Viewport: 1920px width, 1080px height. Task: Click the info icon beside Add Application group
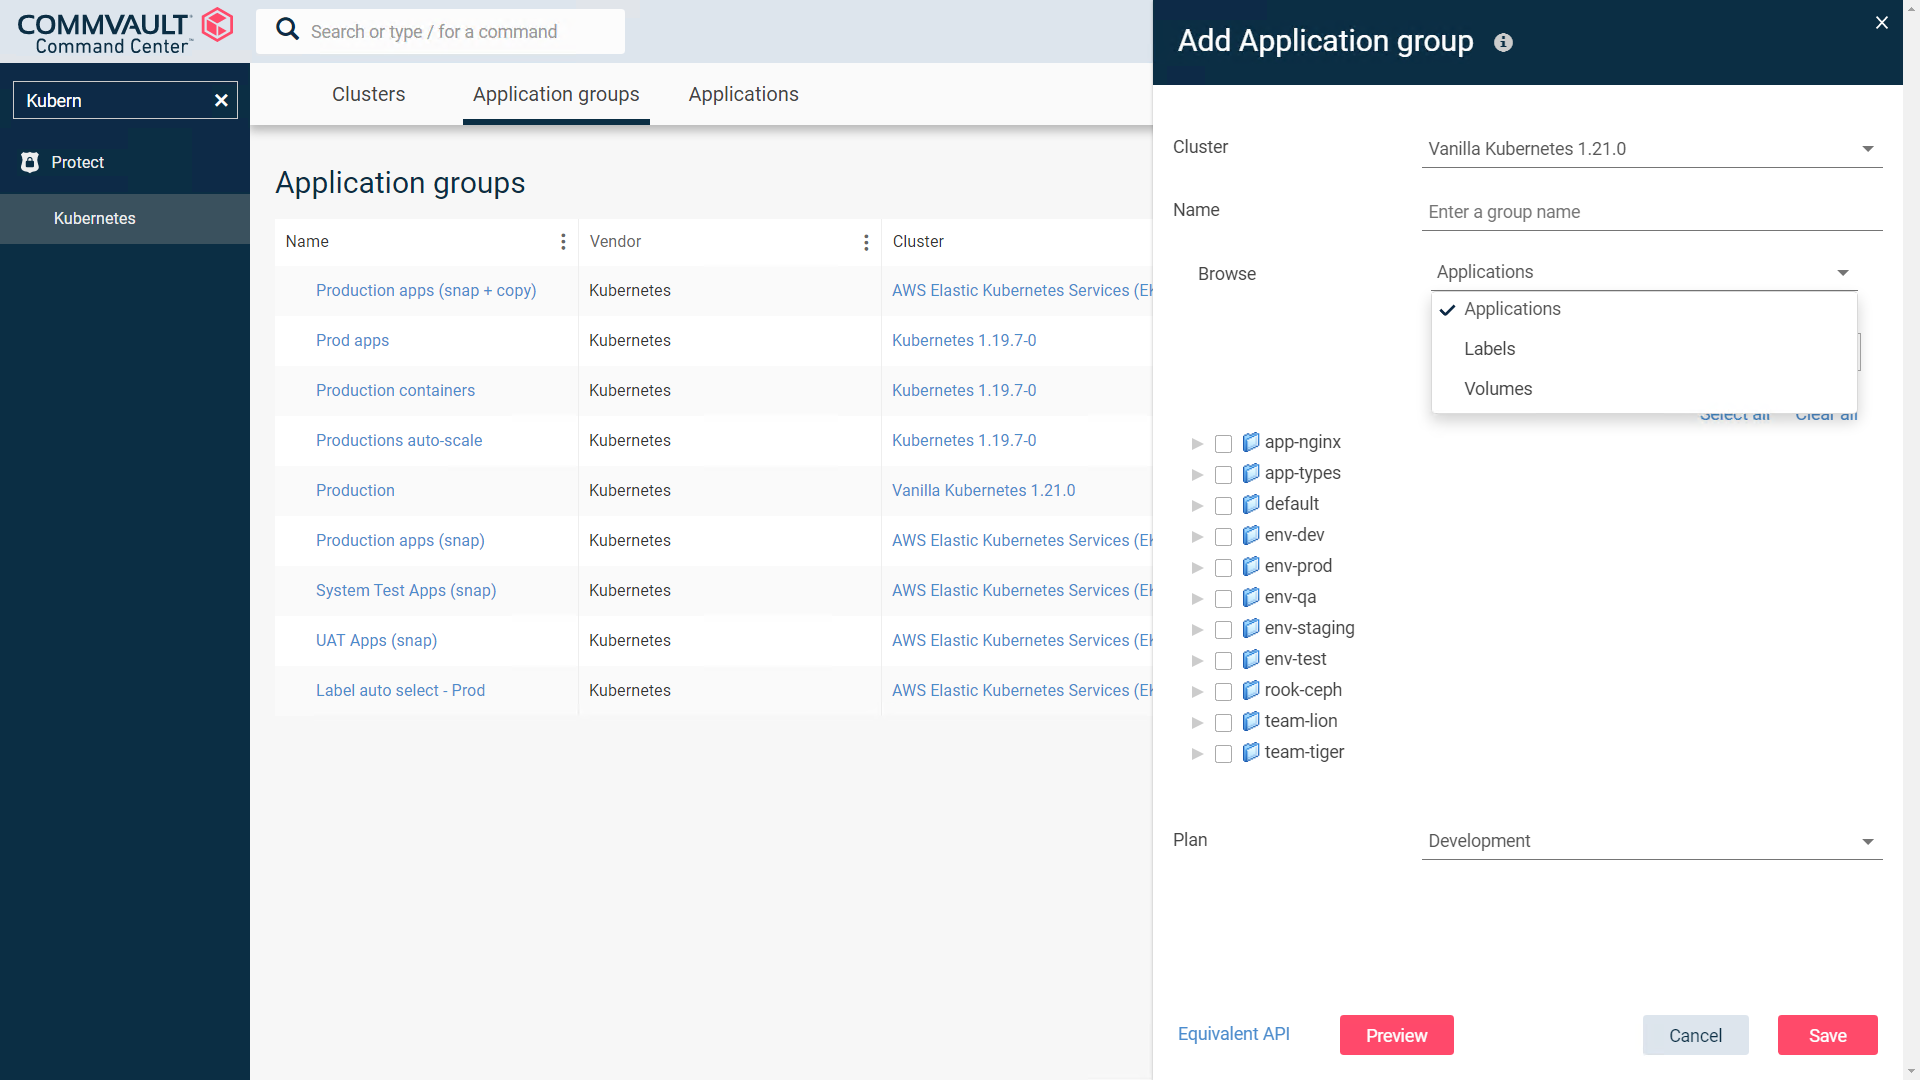click(x=1503, y=42)
